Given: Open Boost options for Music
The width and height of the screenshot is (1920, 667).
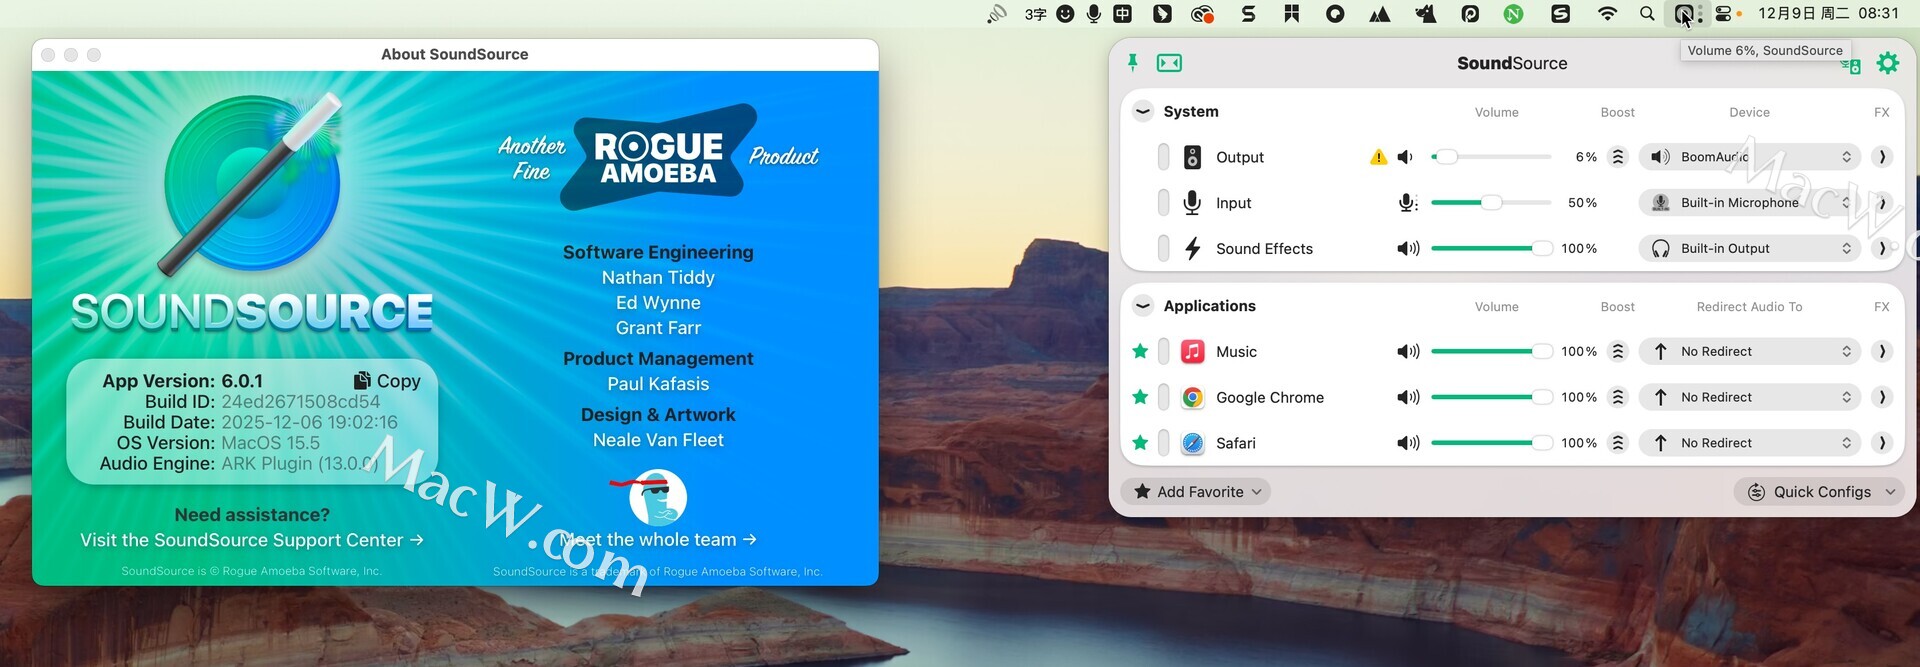Looking at the screenshot, I should [x=1617, y=352].
